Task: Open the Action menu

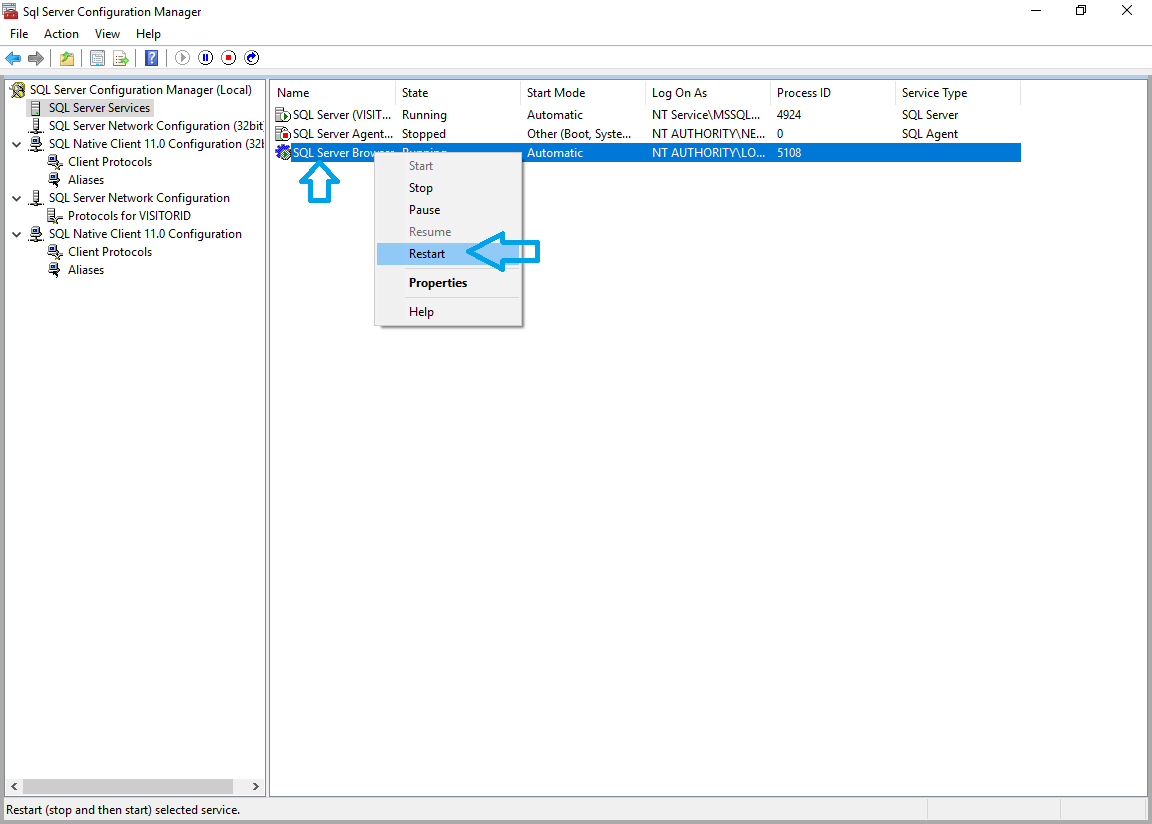Action: 61,34
